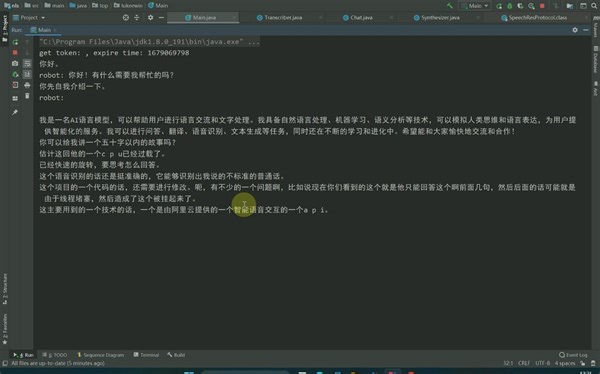Viewport: 600px width, 374px height.
Task: Open the TODO tool window
Action: coord(54,355)
